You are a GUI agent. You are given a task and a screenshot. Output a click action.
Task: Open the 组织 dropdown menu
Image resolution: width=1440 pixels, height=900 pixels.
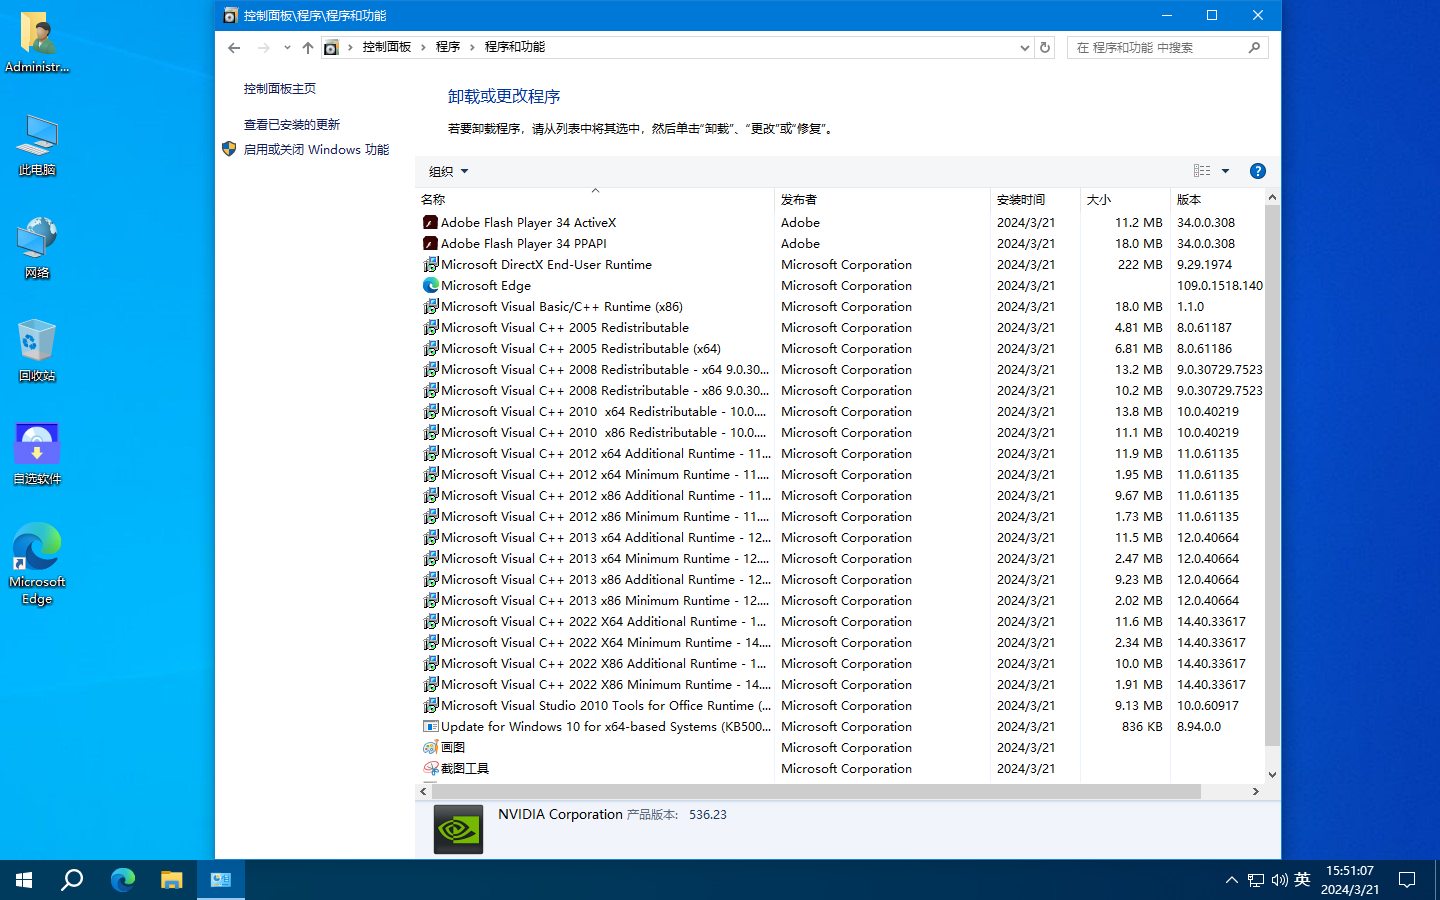pos(448,171)
